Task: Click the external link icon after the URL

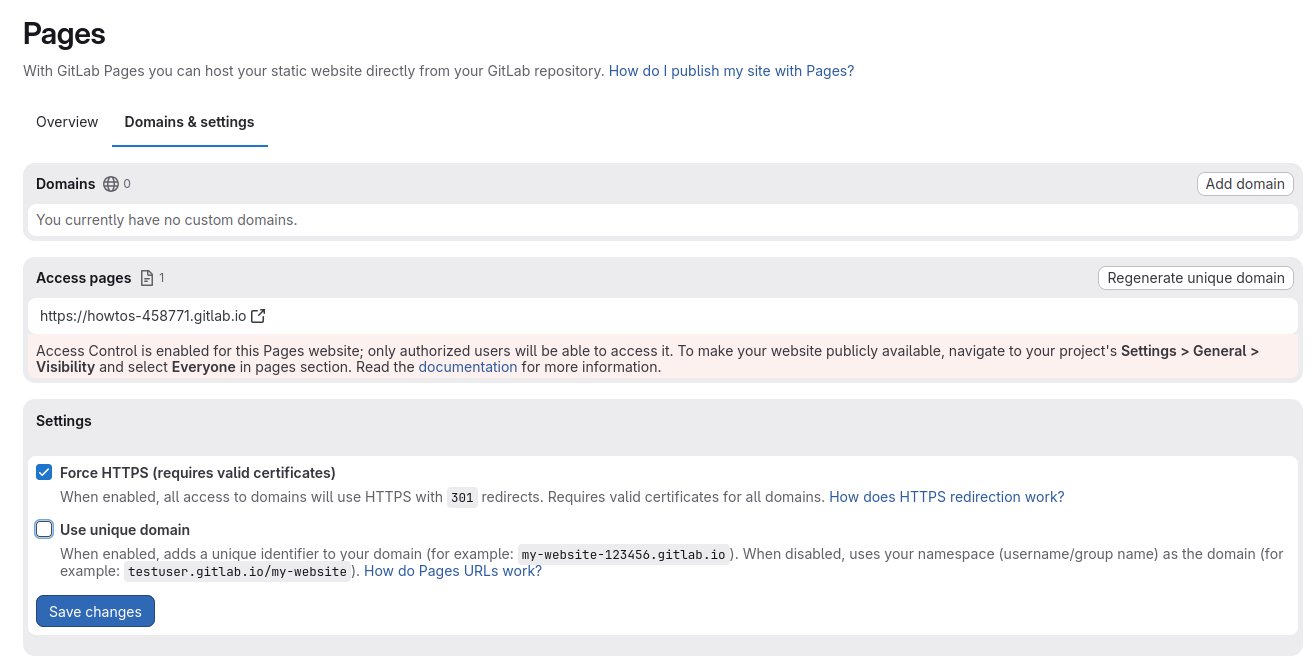Action: pyautogui.click(x=258, y=316)
